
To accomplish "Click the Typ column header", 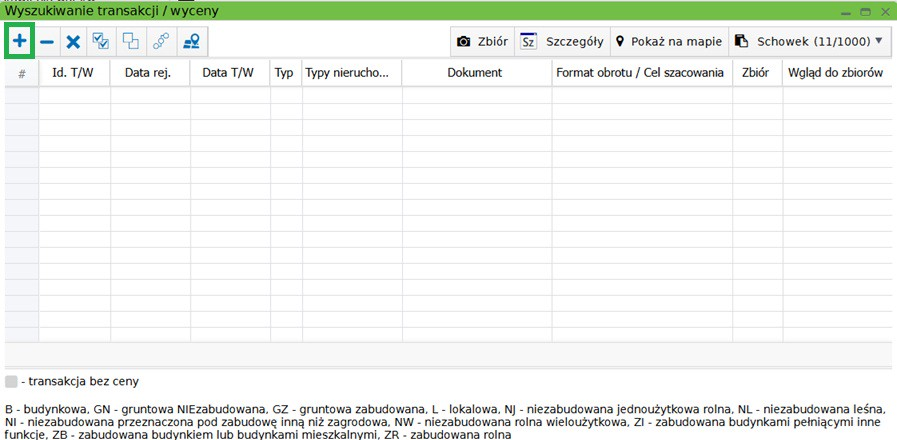I will [x=284, y=73].
